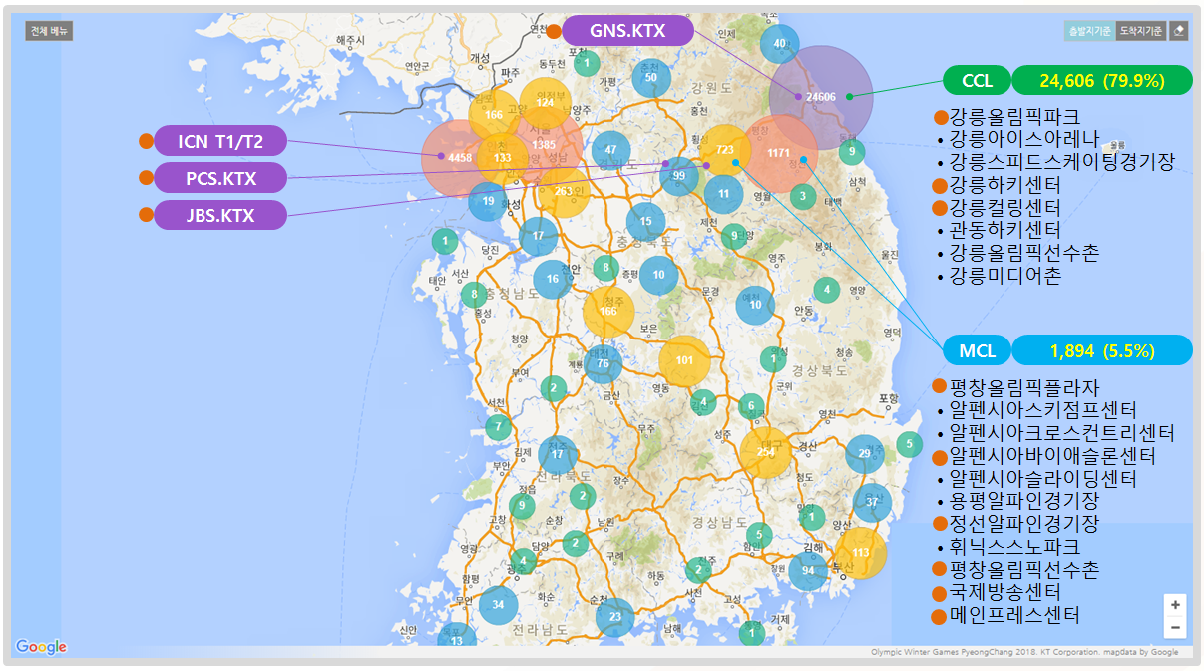Screen dimensions: 1204x671
Task: Click the 4458 cluster marker near Incheon
Action: 459,158
